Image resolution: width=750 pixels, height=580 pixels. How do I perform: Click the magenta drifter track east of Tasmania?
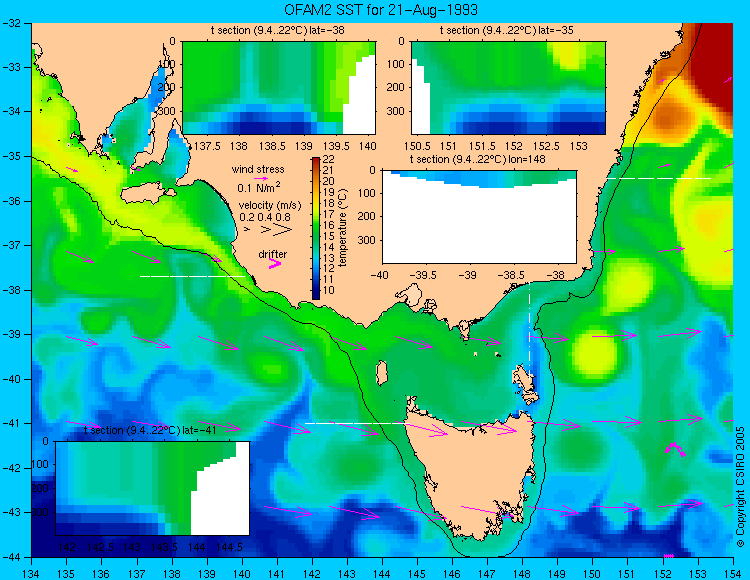pos(675,449)
